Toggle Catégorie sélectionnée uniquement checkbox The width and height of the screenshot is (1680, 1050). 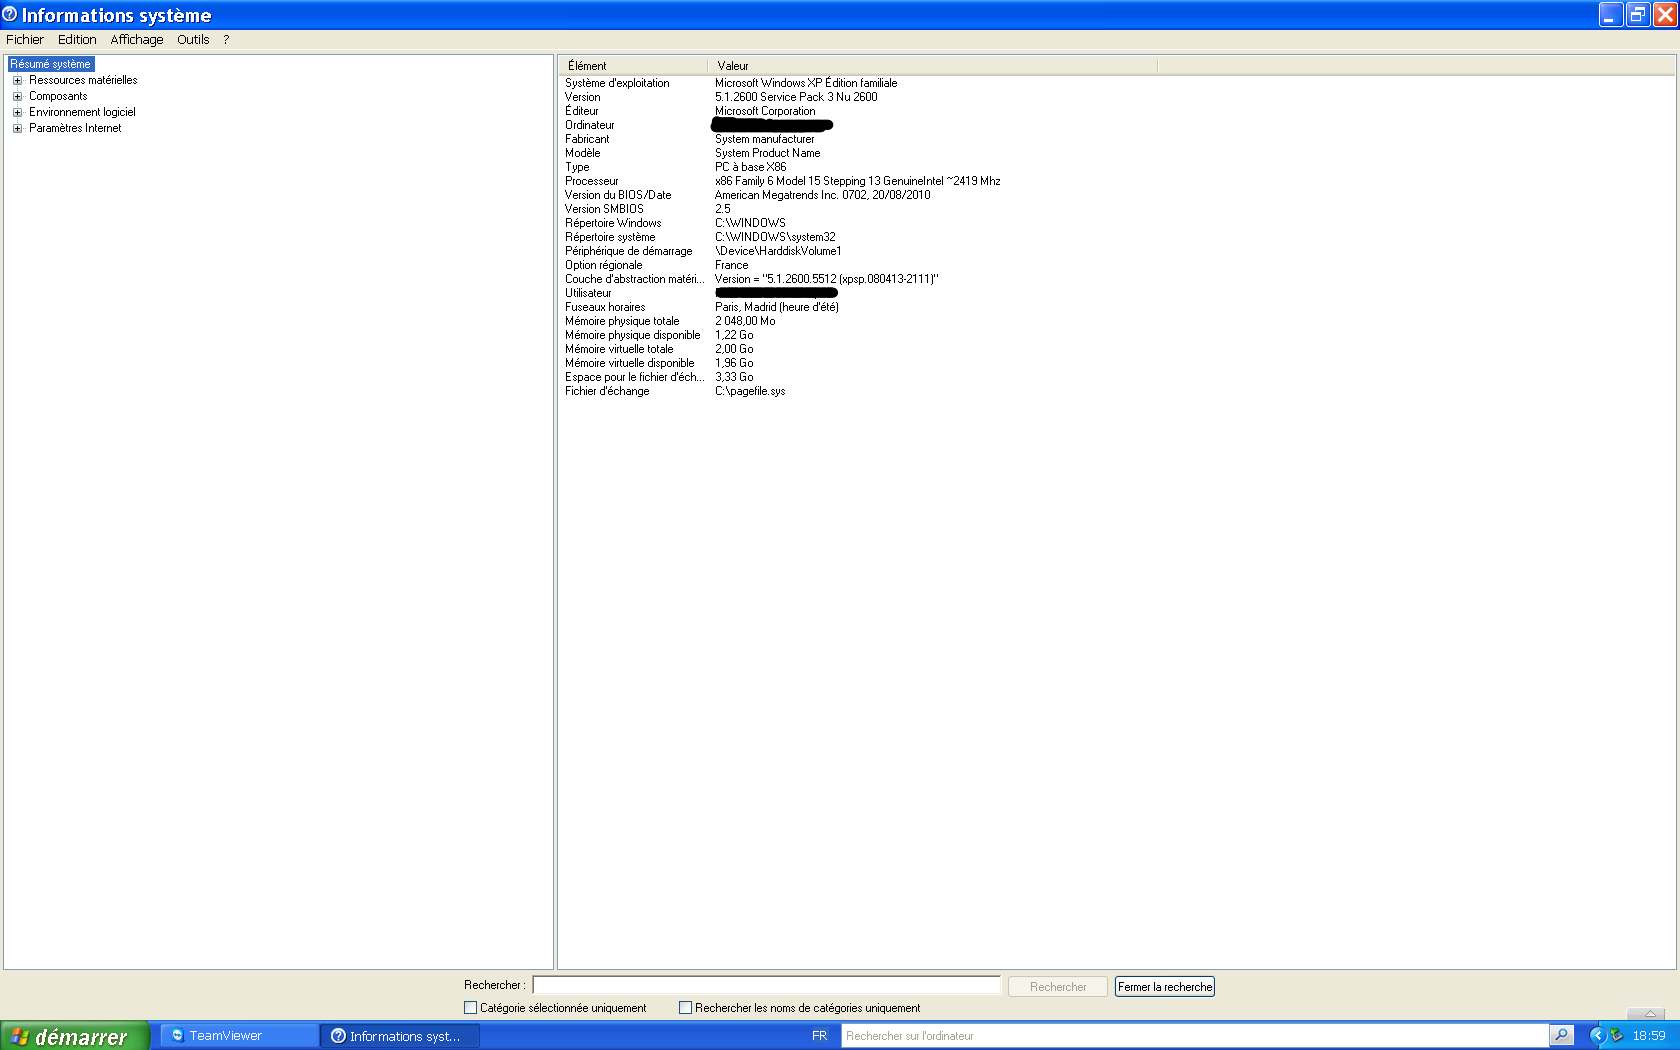[471, 1008]
